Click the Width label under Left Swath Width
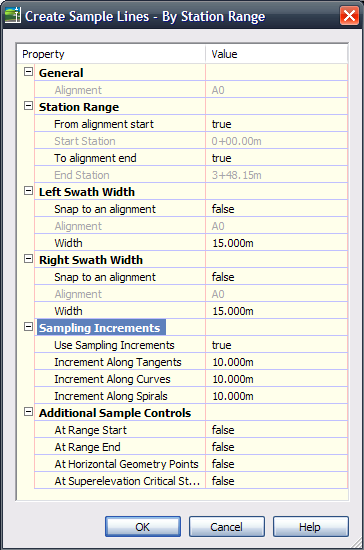Screen dimensions: 364x550 pos(68,243)
